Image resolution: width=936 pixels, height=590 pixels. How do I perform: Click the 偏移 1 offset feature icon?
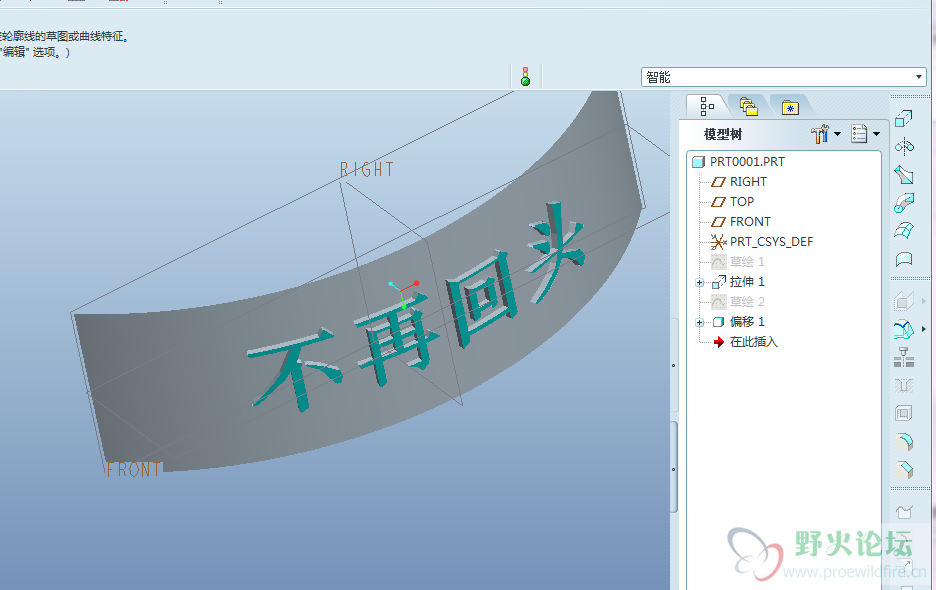click(x=719, y=322)
